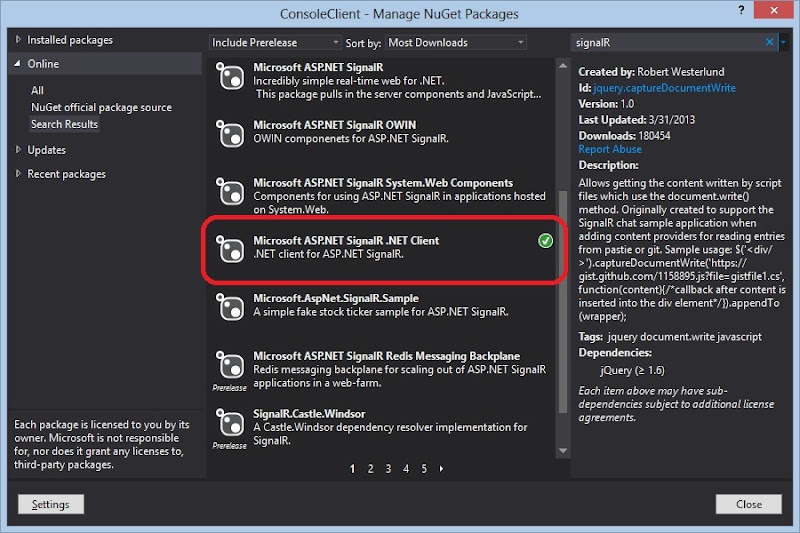Select the Search Results node
The image size is (800, 533).
[x=64, y=124]
